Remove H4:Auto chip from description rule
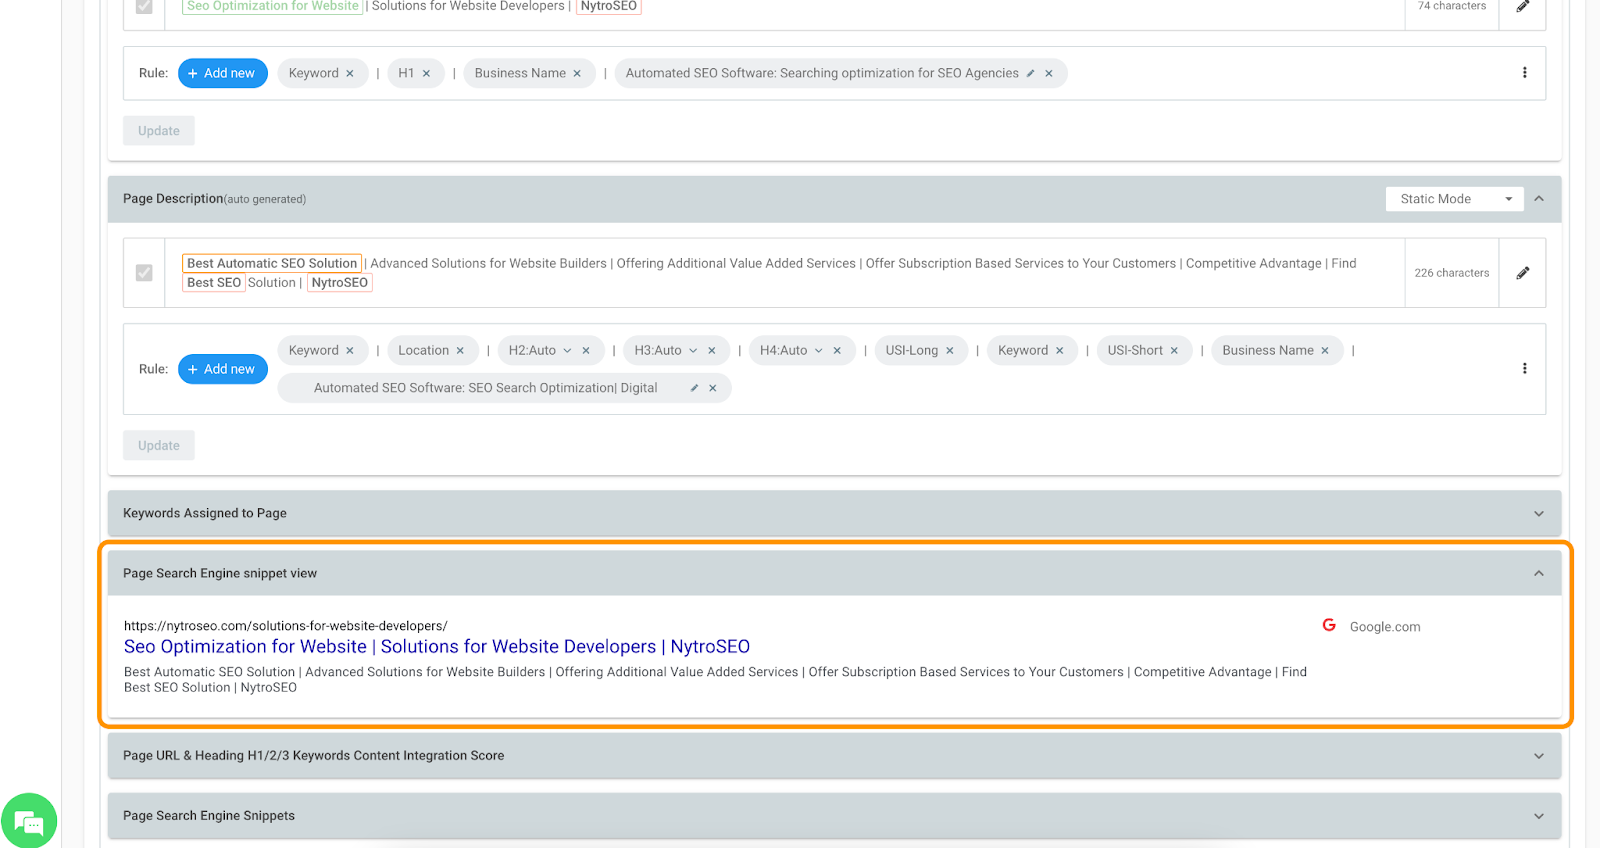 (837, 350)
